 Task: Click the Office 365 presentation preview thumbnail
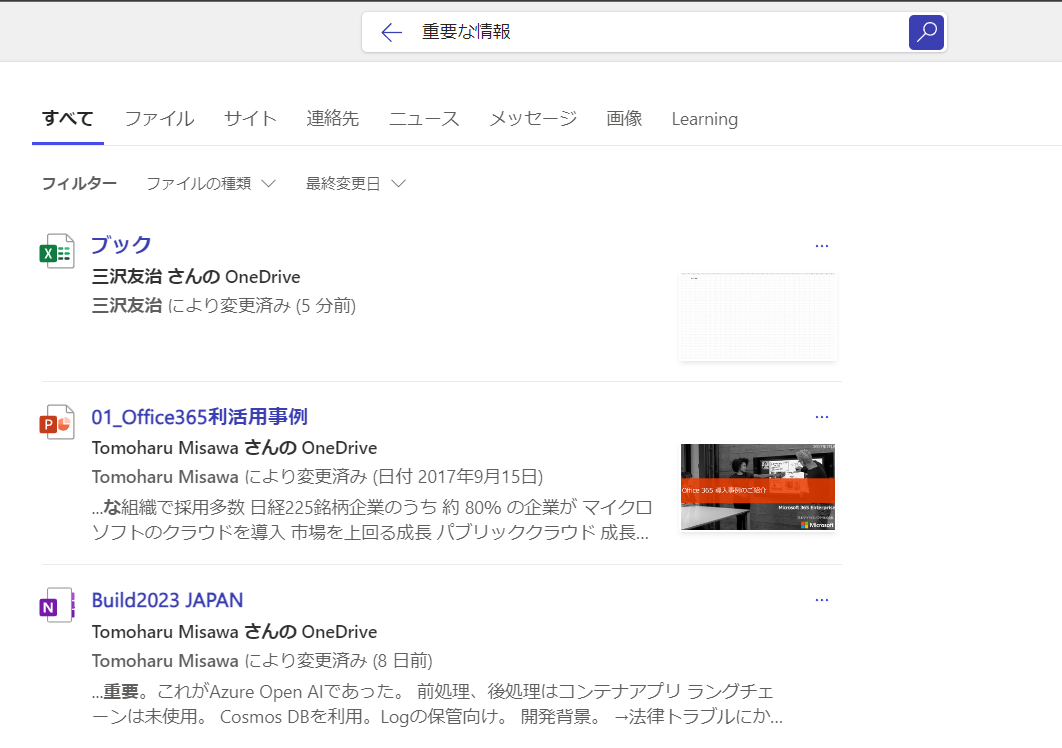[x=758, y=487]
